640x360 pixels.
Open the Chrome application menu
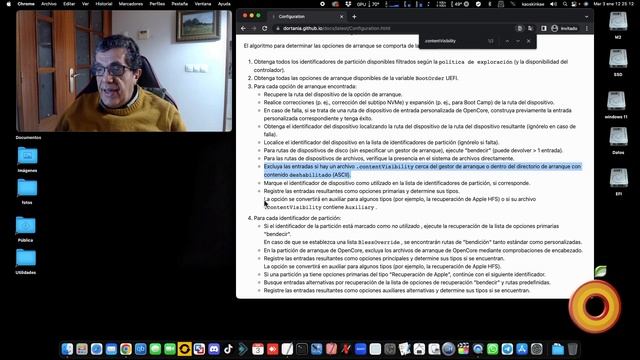[26, 4]
